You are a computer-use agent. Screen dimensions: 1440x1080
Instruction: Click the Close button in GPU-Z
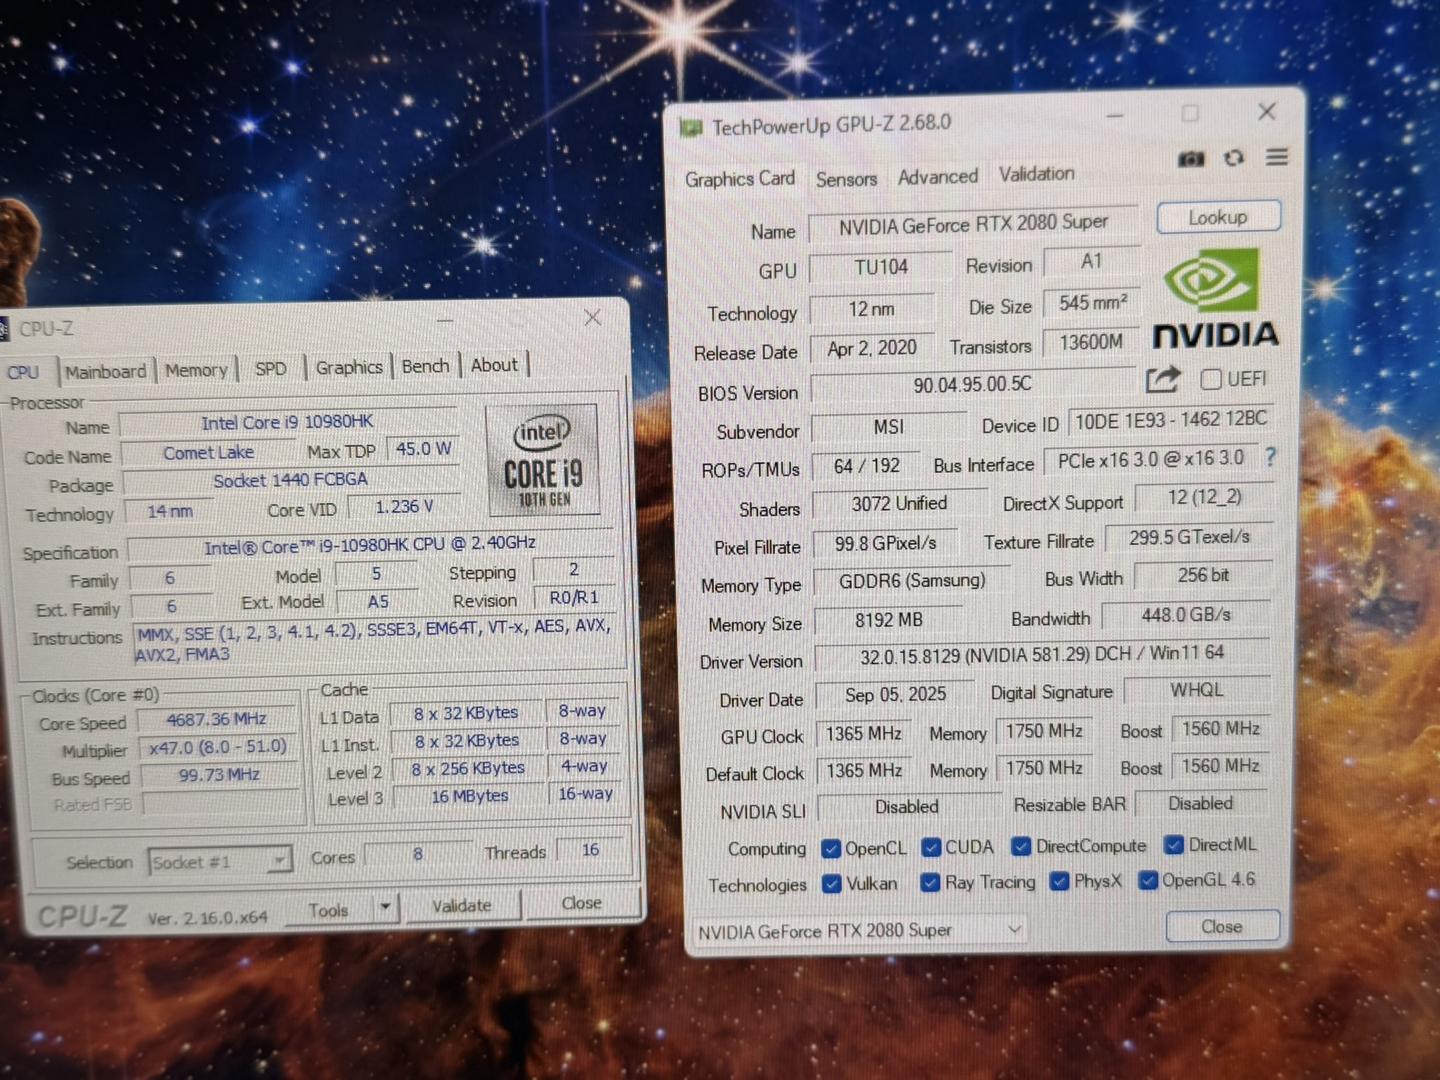1222,927
